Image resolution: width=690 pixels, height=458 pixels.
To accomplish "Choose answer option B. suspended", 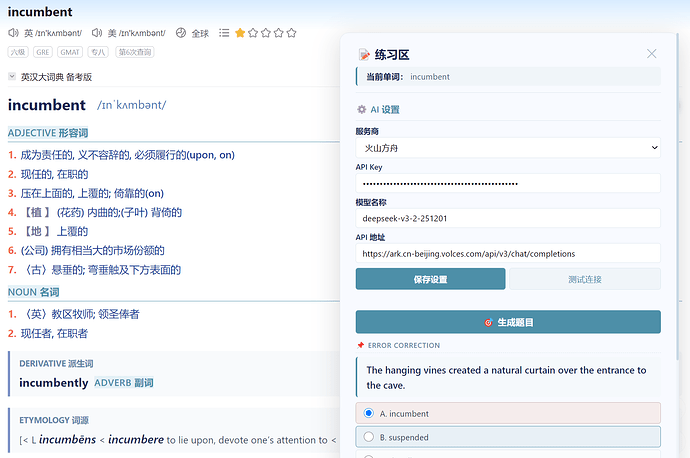I will coord(508,437).
